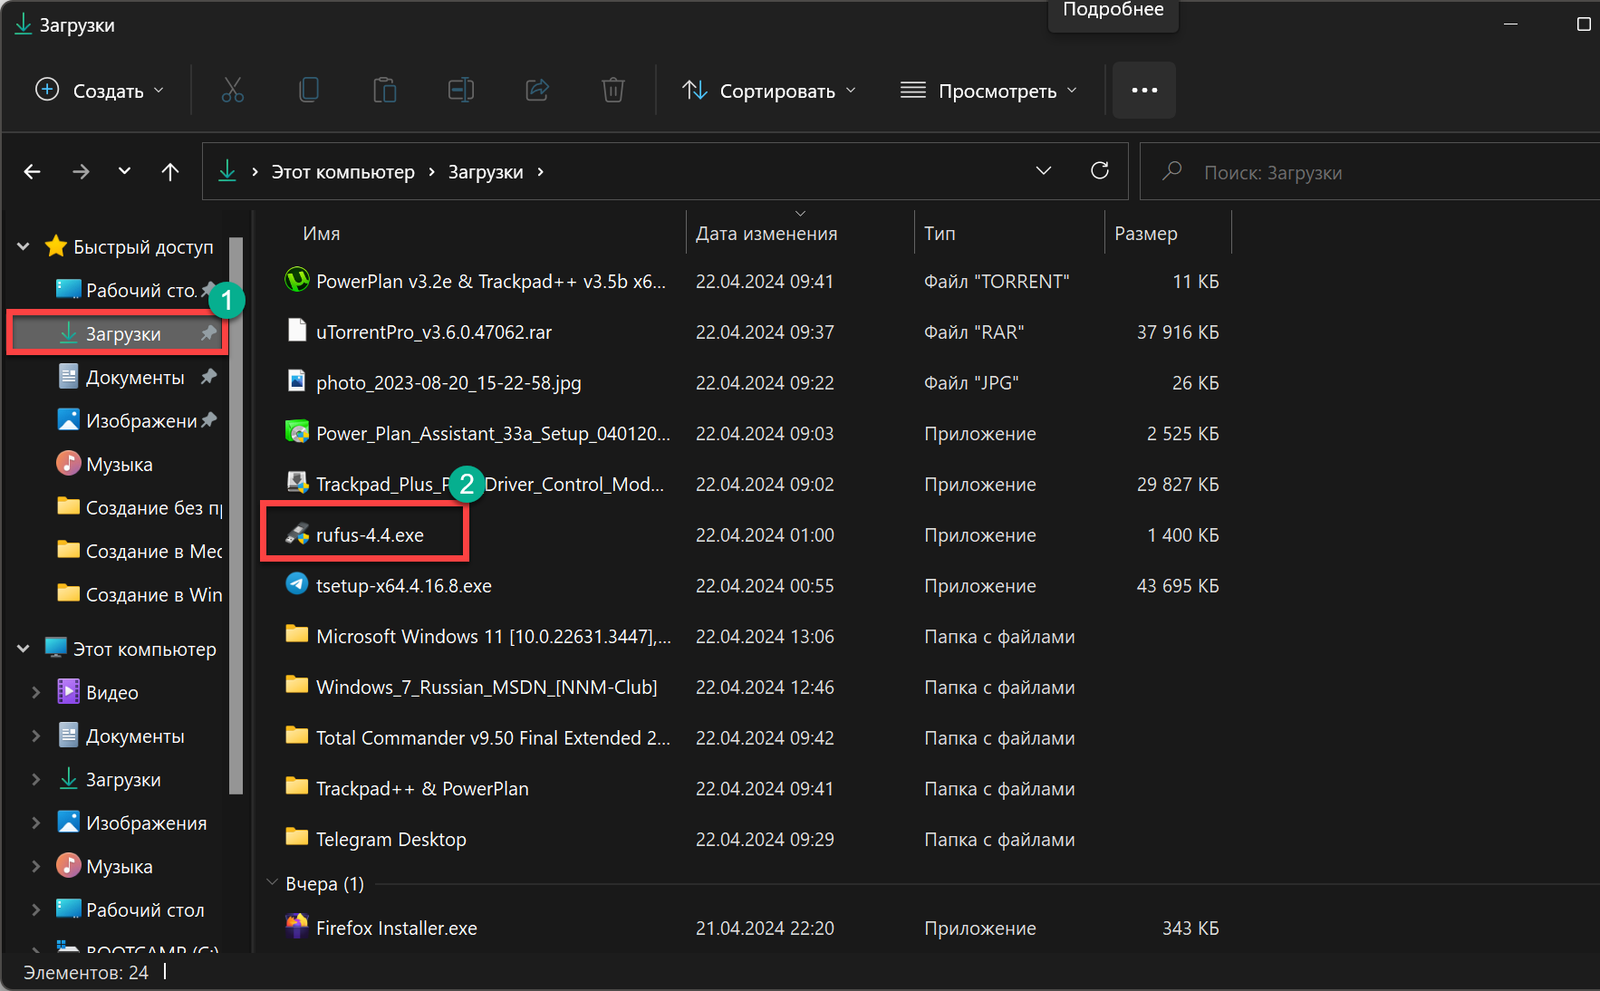Click Файл "TORRENT" type cell

coord(996,281)
